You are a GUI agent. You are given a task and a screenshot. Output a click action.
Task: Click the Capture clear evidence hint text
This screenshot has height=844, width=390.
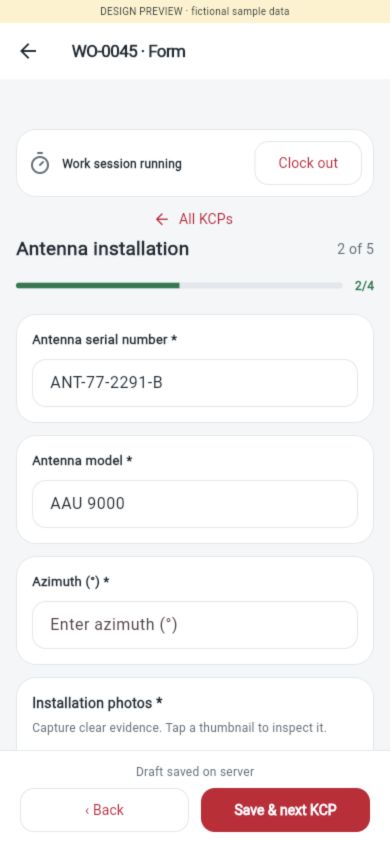point(179,728)
